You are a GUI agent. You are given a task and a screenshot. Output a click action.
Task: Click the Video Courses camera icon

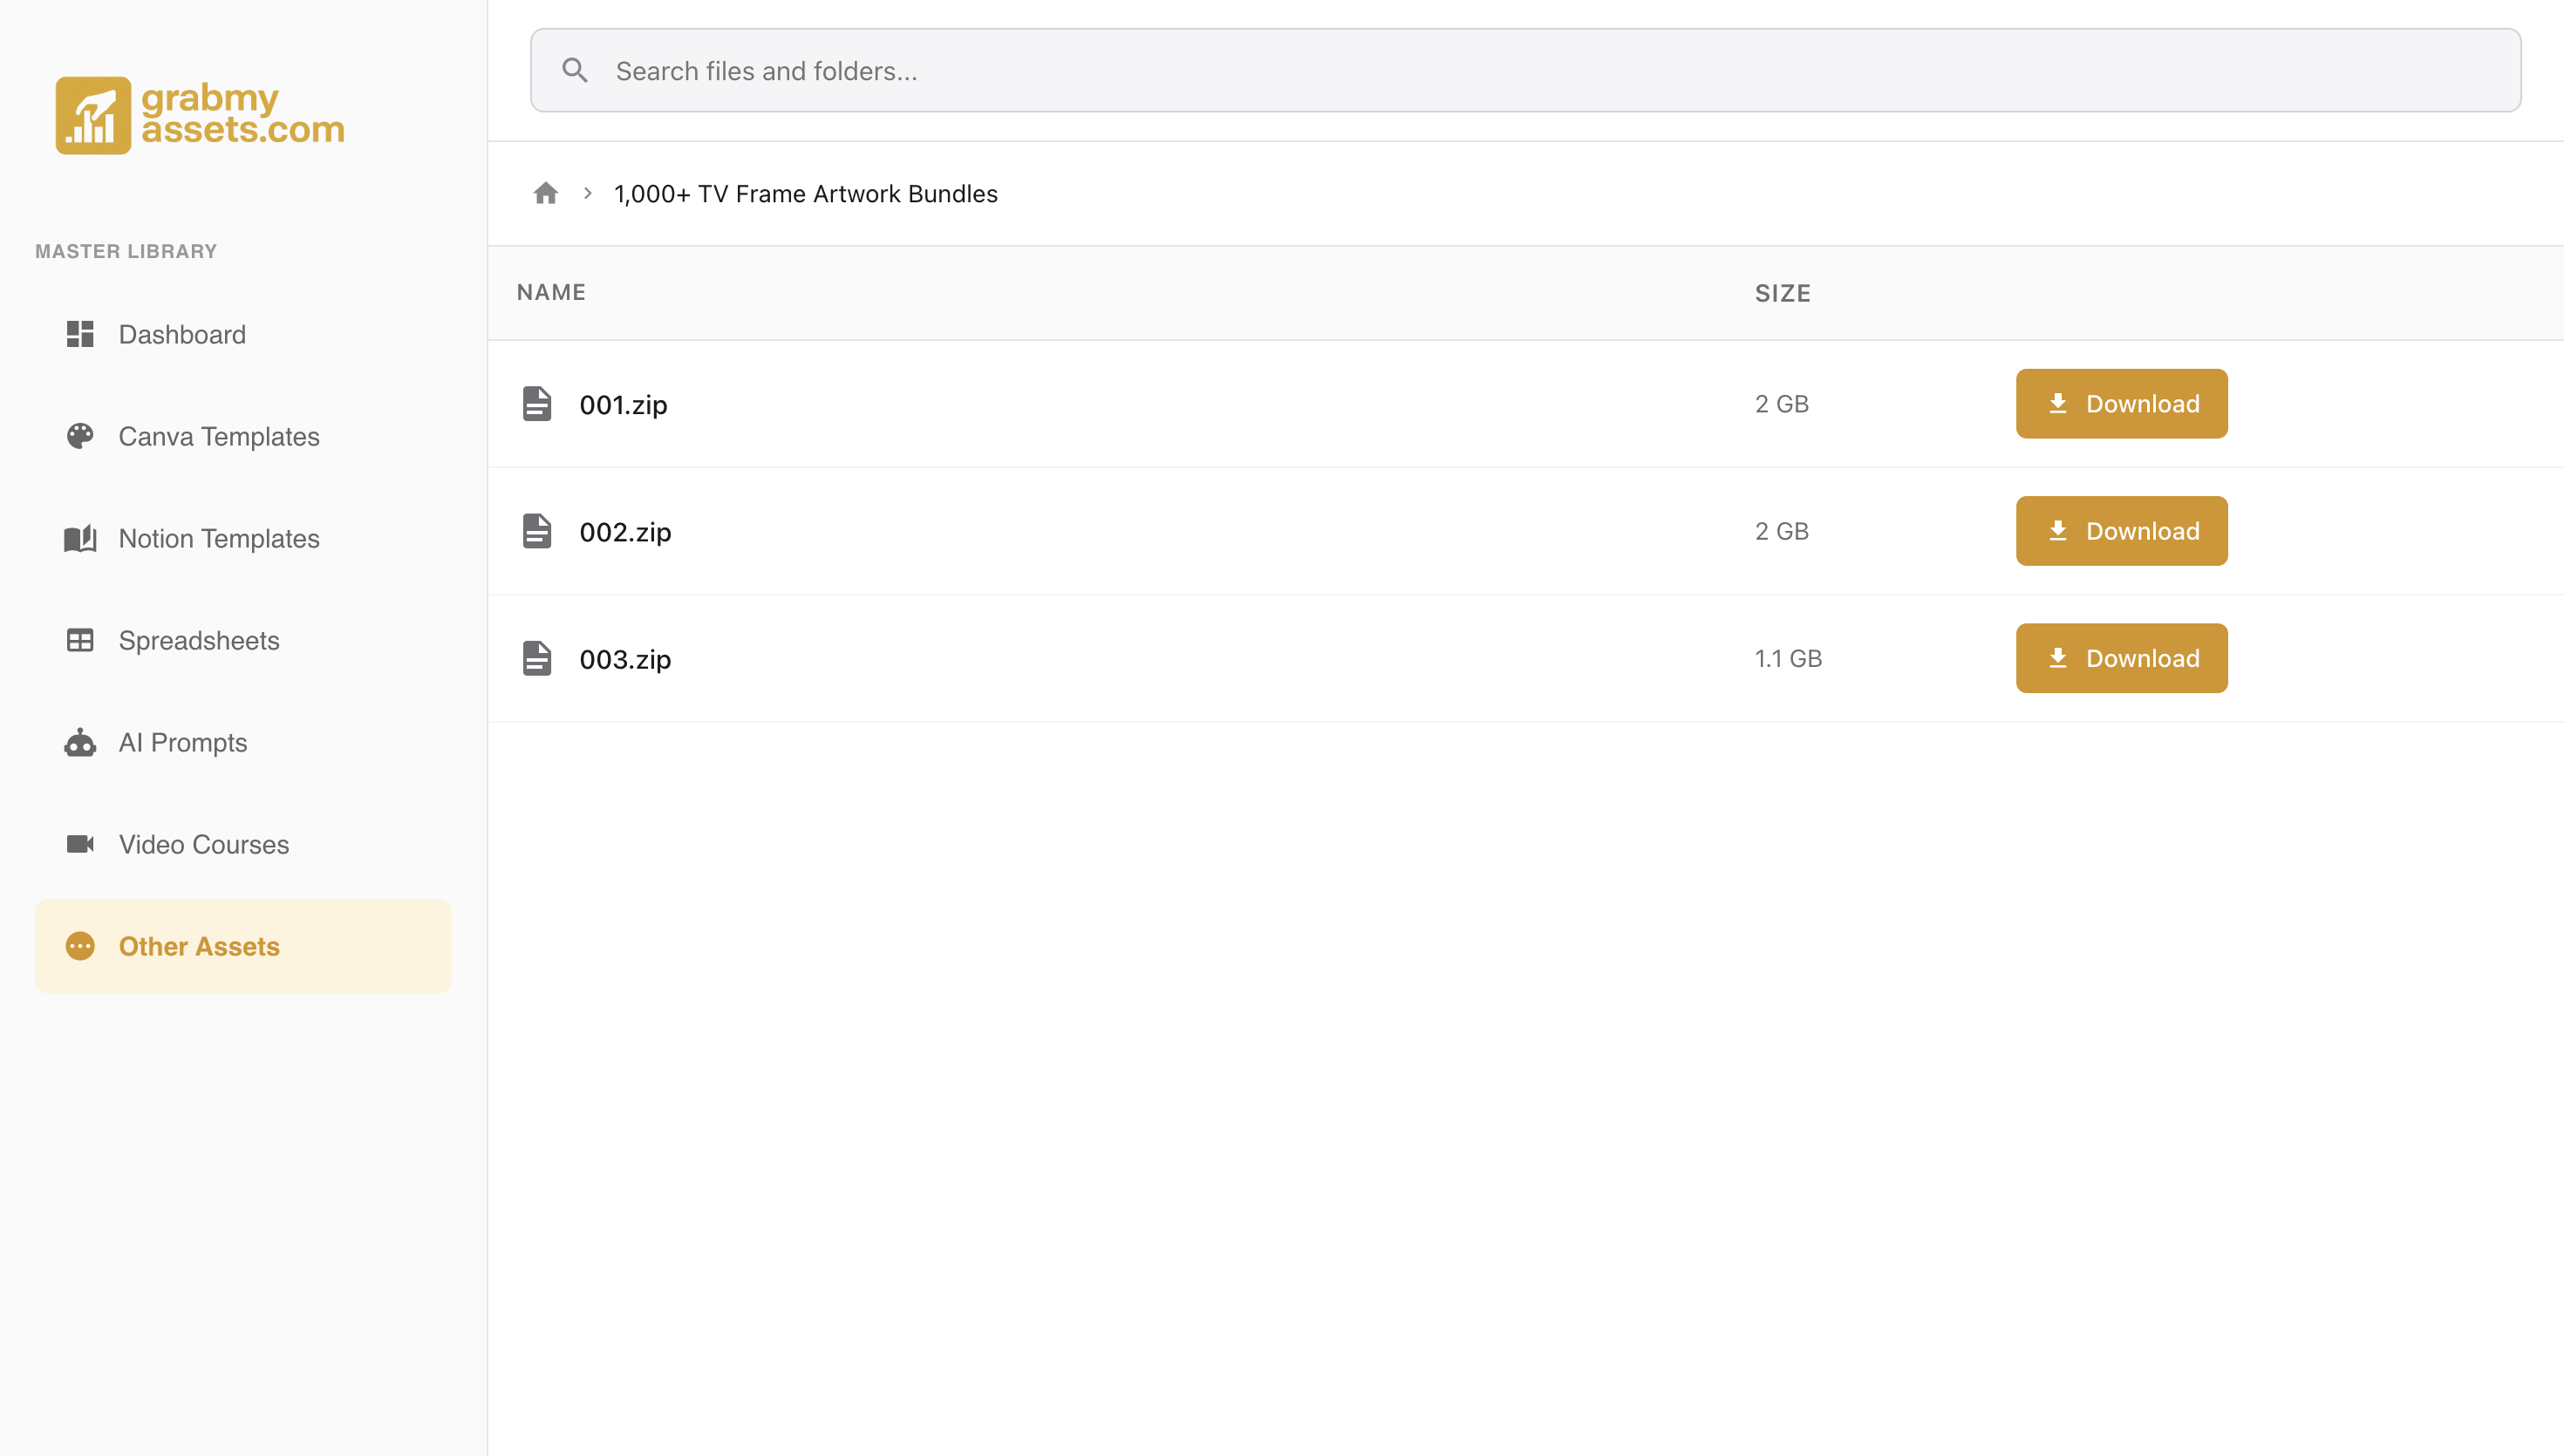click(80, 844)
